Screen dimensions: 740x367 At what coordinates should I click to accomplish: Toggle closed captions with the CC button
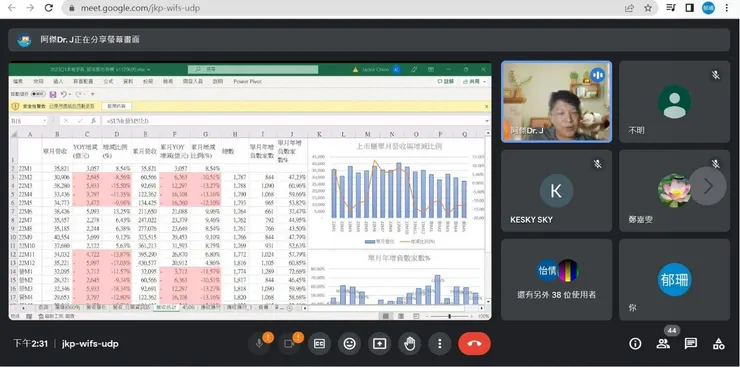pos(320,344)
